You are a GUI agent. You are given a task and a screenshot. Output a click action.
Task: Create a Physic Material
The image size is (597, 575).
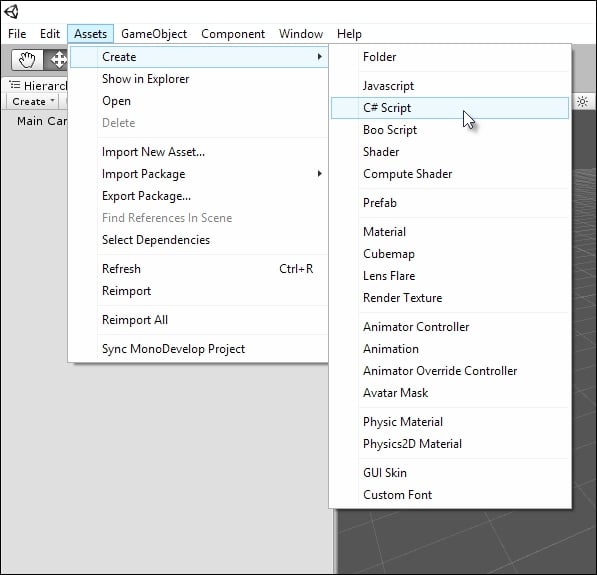coord(450,422)
